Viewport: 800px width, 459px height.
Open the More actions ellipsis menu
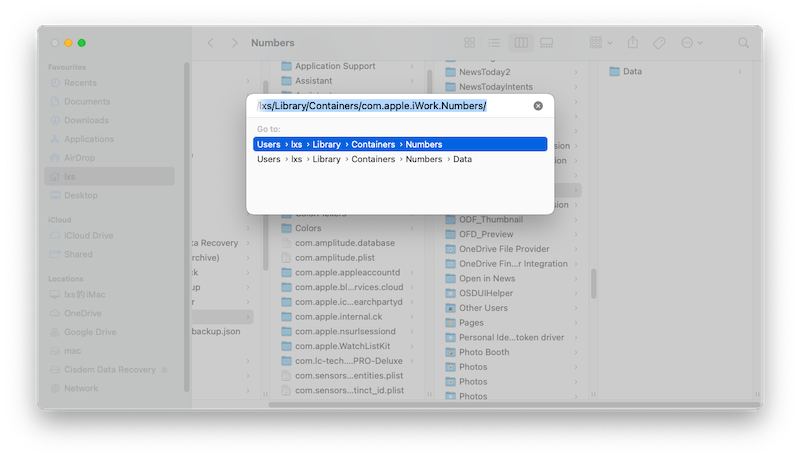coord(692,43)
